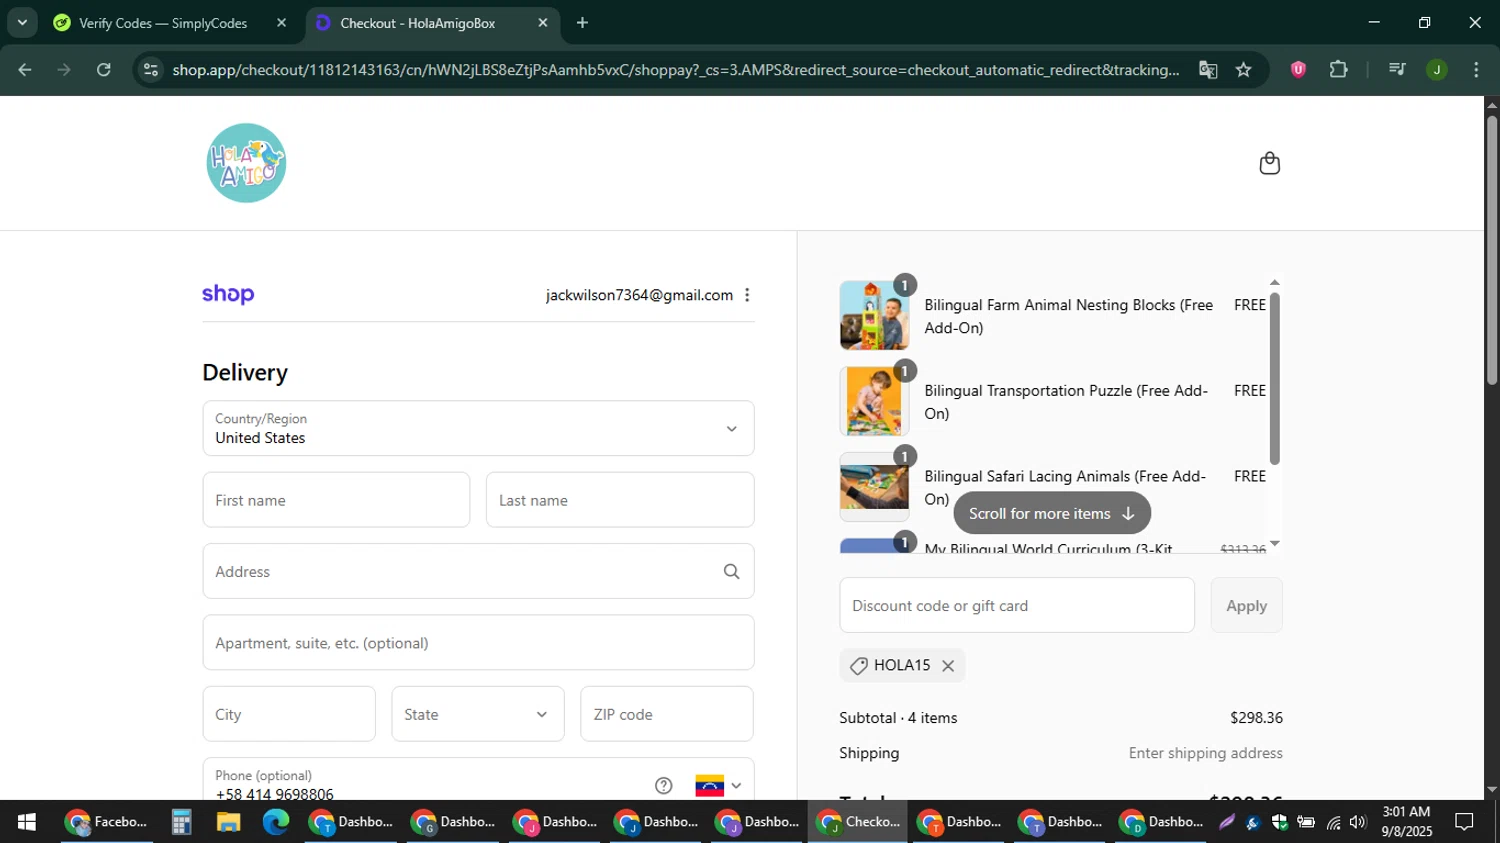
Task: Open site information icon in address bar
Action: click(x=150, y=70)
